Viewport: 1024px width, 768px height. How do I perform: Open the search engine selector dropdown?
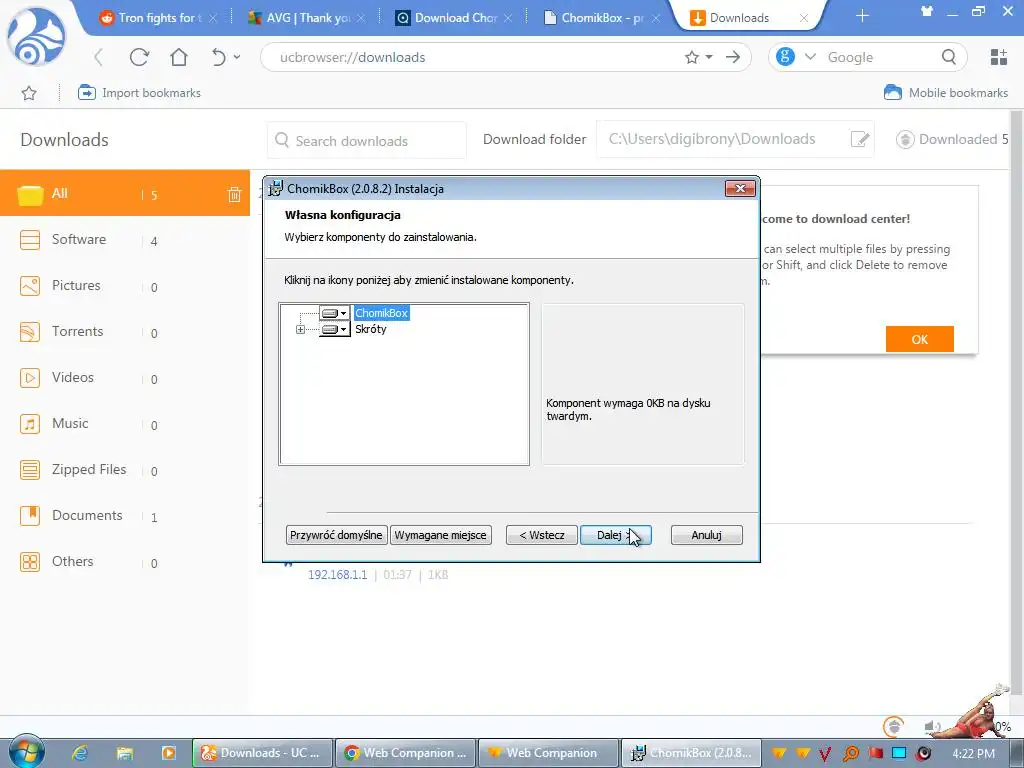(810, 57)
